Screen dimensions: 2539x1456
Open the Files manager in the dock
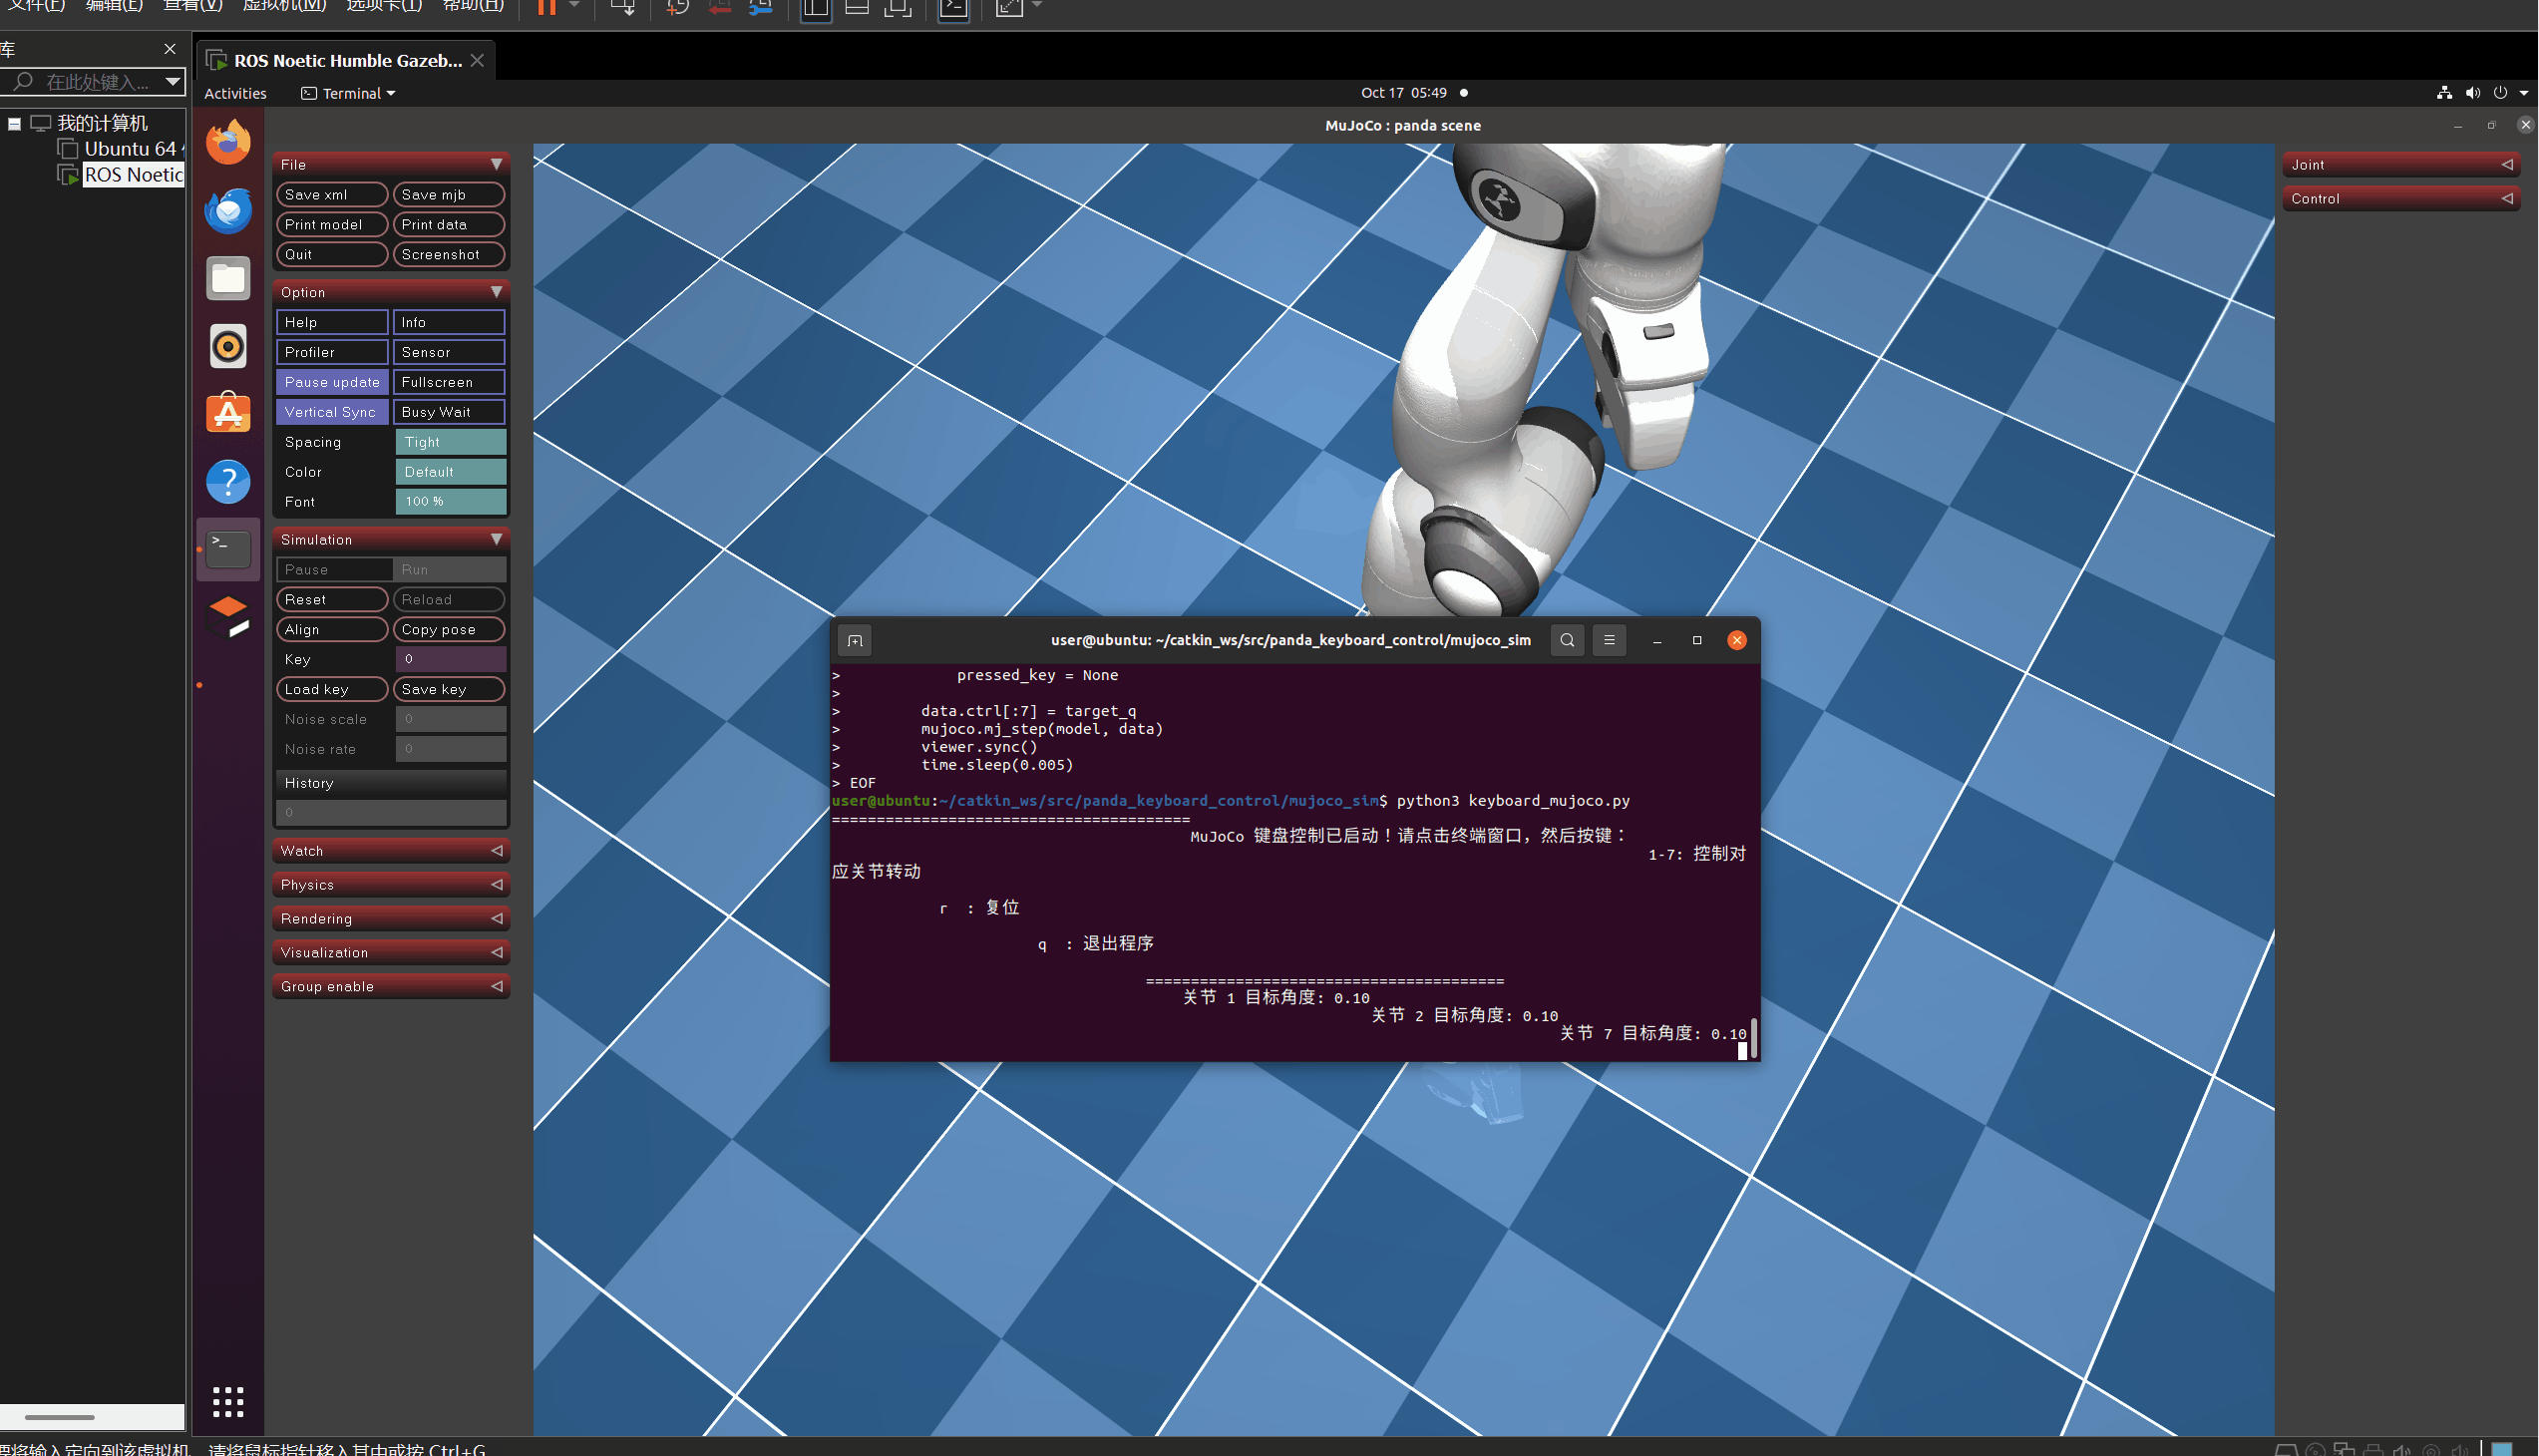pos(228,278)
